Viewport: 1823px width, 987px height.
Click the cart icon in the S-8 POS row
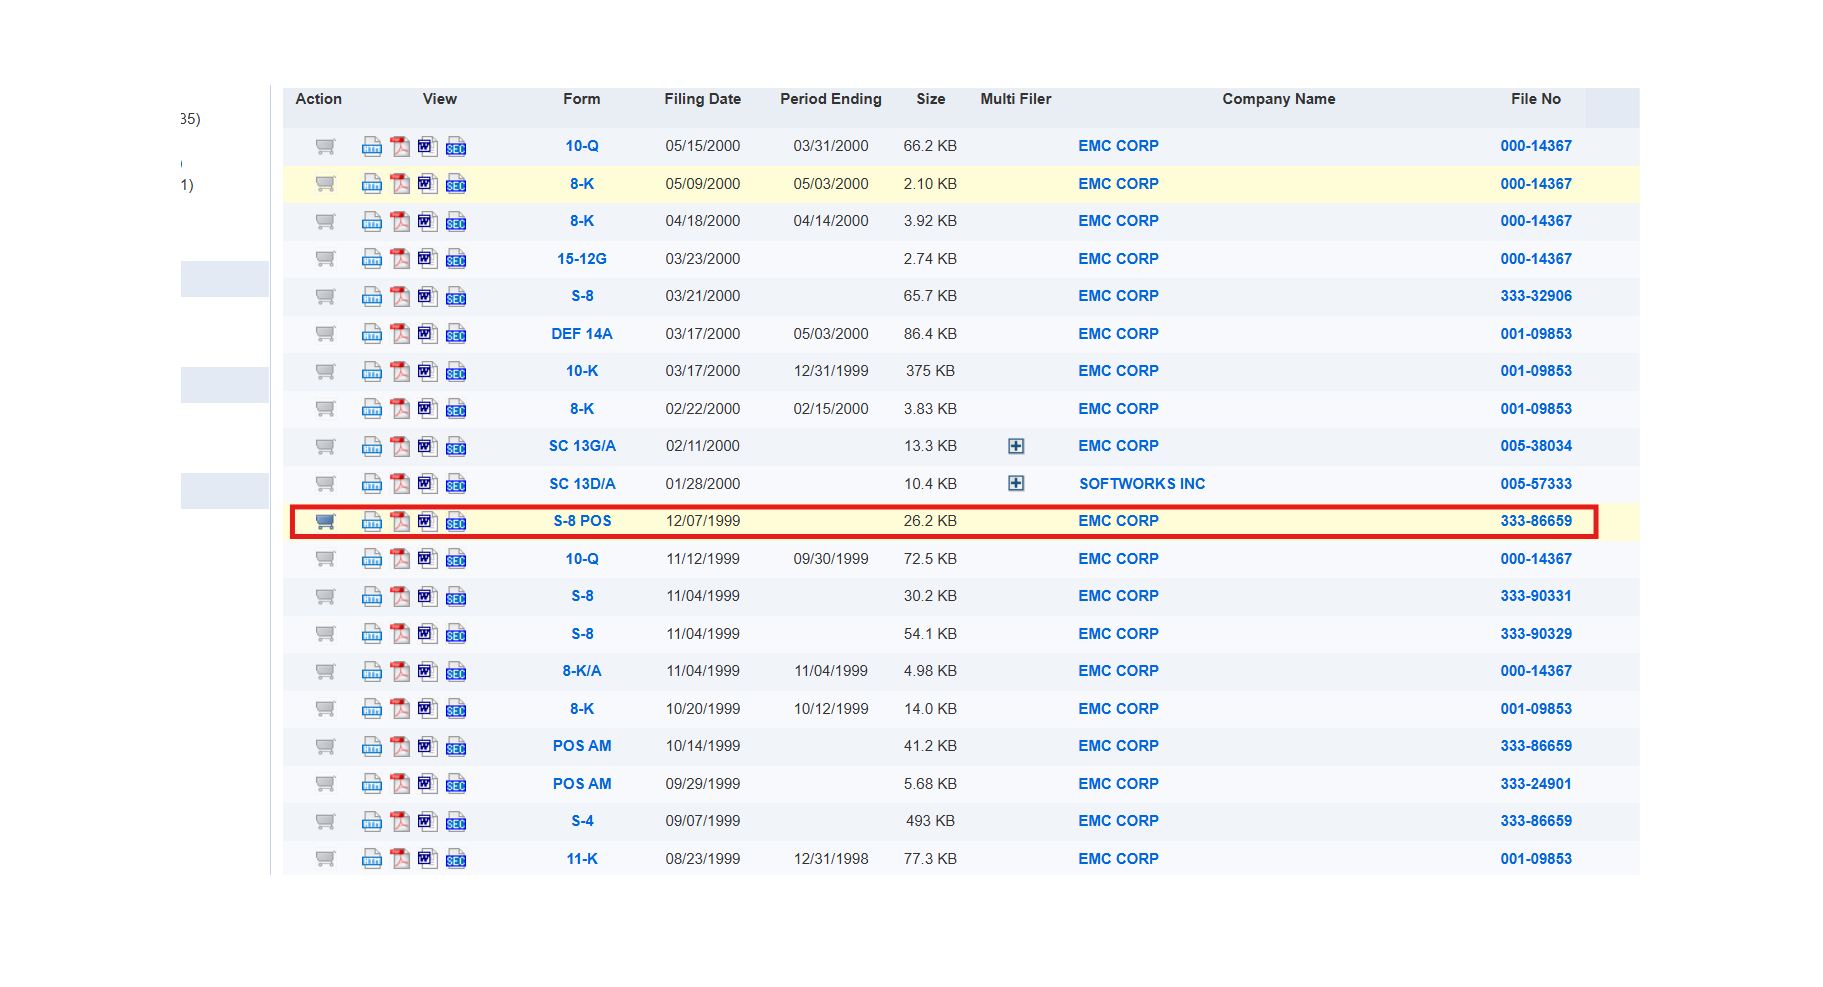[325, 521]
